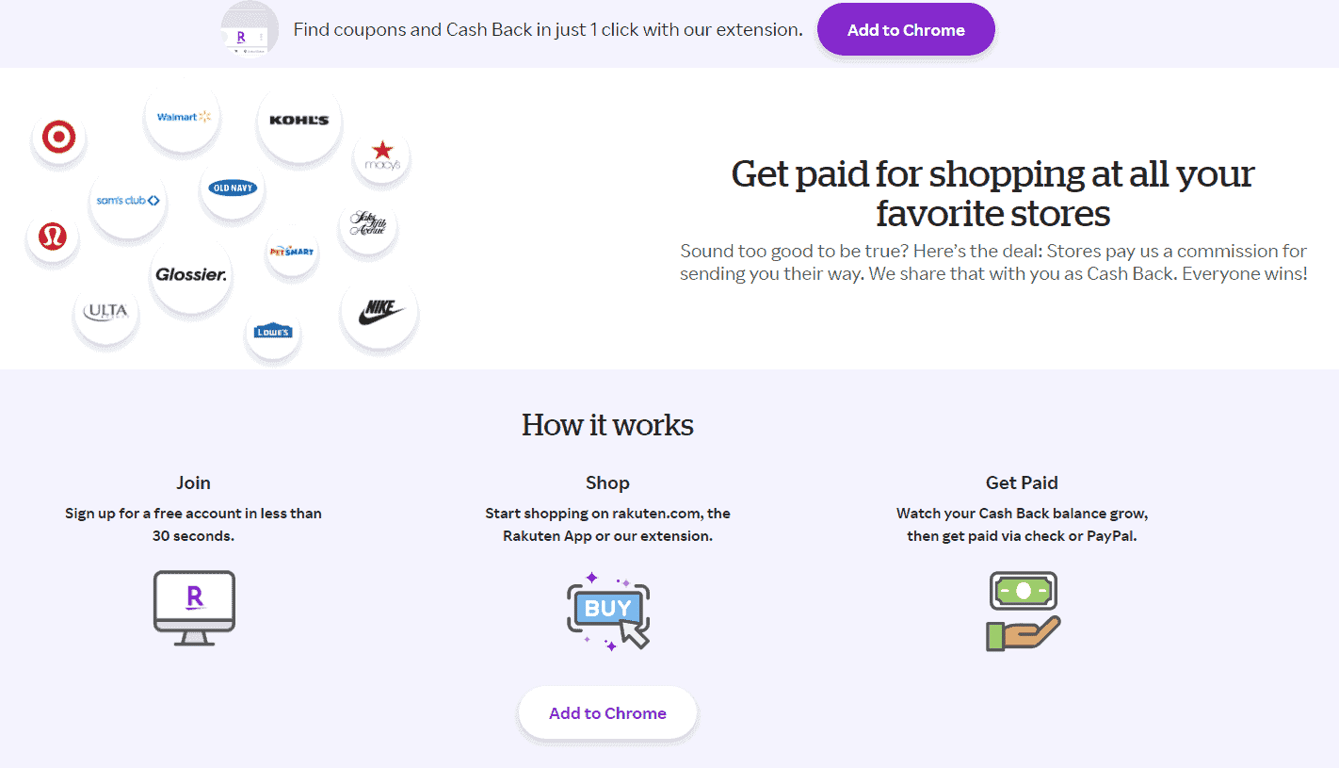1339x768 pixels.
Task: Open the Nike swoosh logo
Action: (379, 312)
